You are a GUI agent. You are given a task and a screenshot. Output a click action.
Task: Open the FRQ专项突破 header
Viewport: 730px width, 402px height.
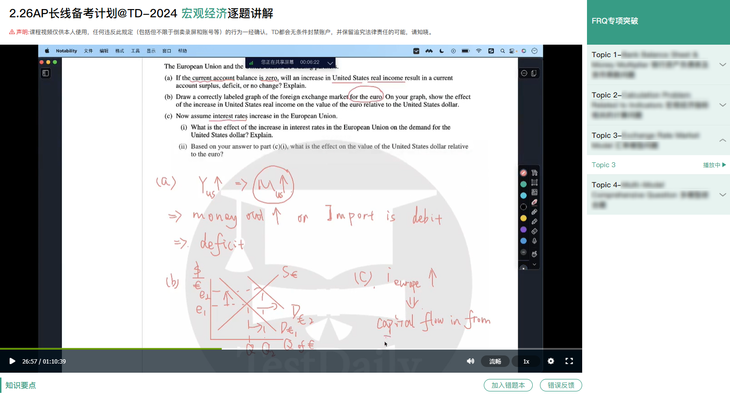pos(658,21)
